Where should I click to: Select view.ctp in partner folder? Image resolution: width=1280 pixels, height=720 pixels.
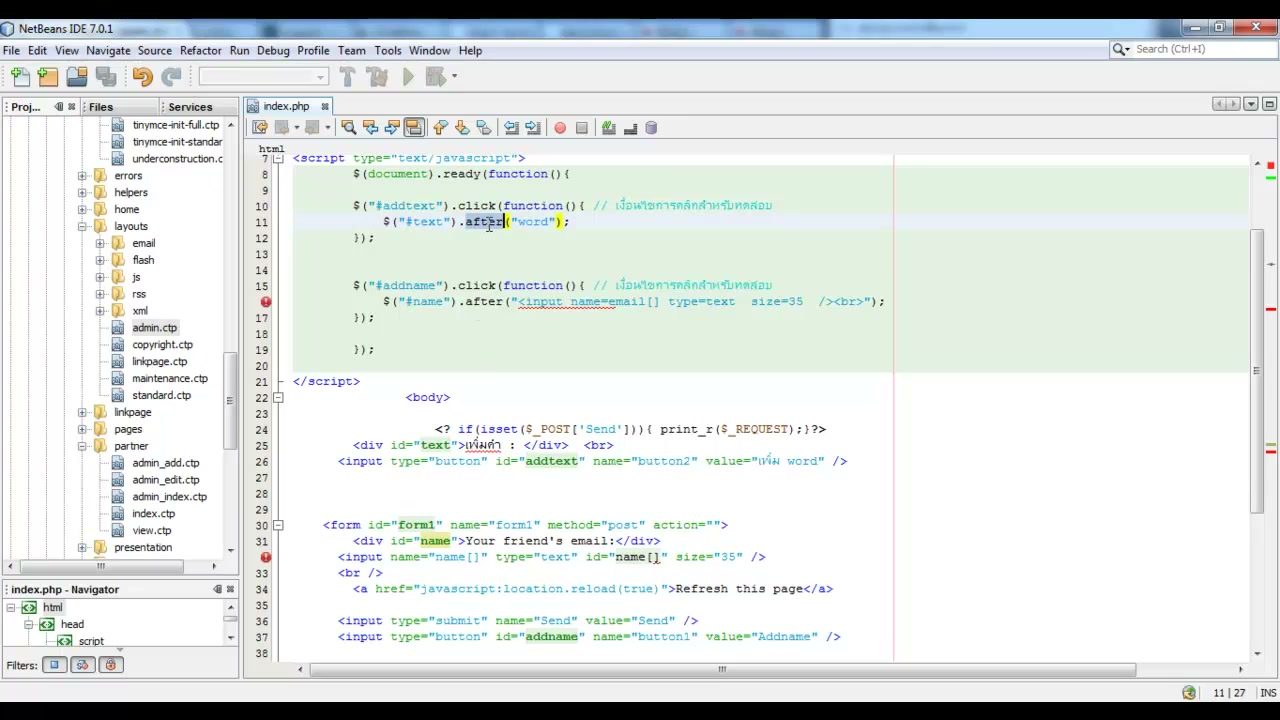pos(151,531)
